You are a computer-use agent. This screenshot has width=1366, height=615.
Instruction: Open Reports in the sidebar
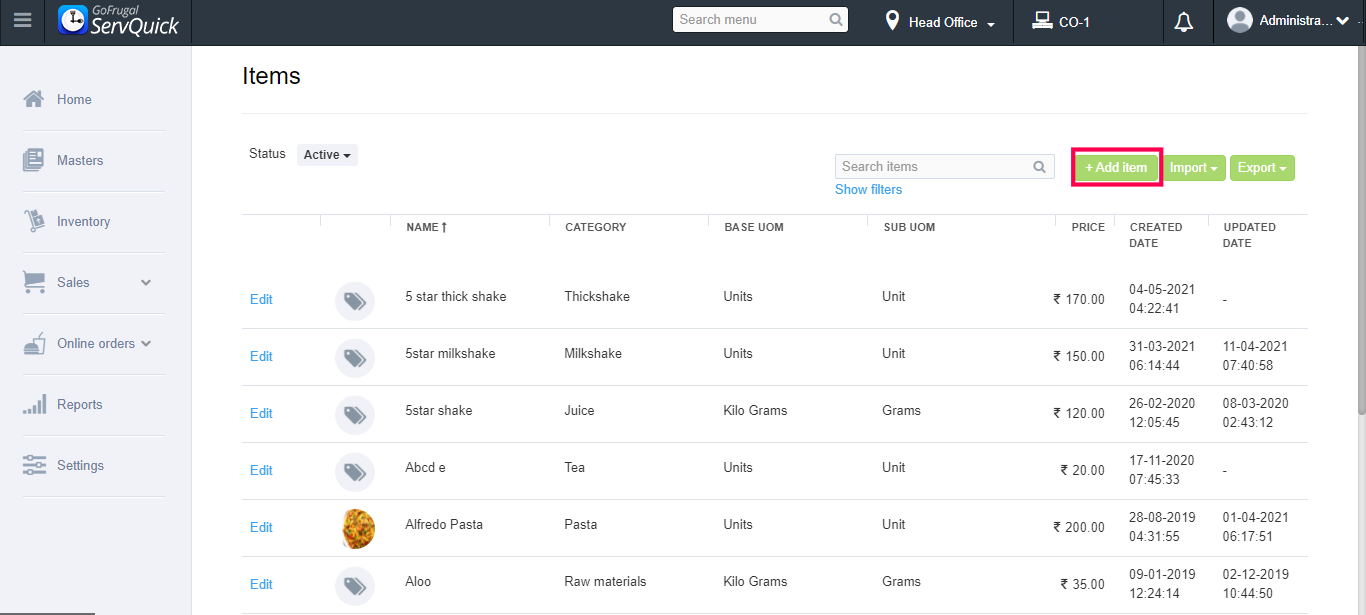coord(79,405)
